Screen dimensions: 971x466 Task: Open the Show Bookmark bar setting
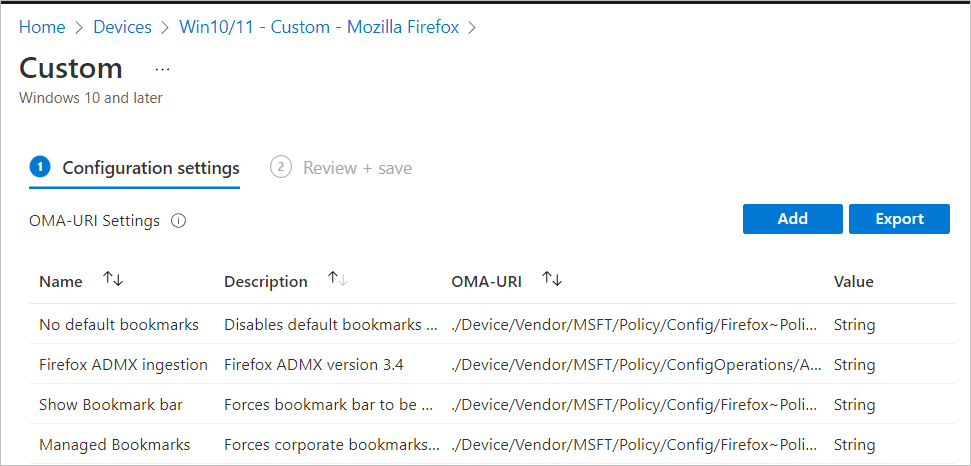[x=111, y=404]
